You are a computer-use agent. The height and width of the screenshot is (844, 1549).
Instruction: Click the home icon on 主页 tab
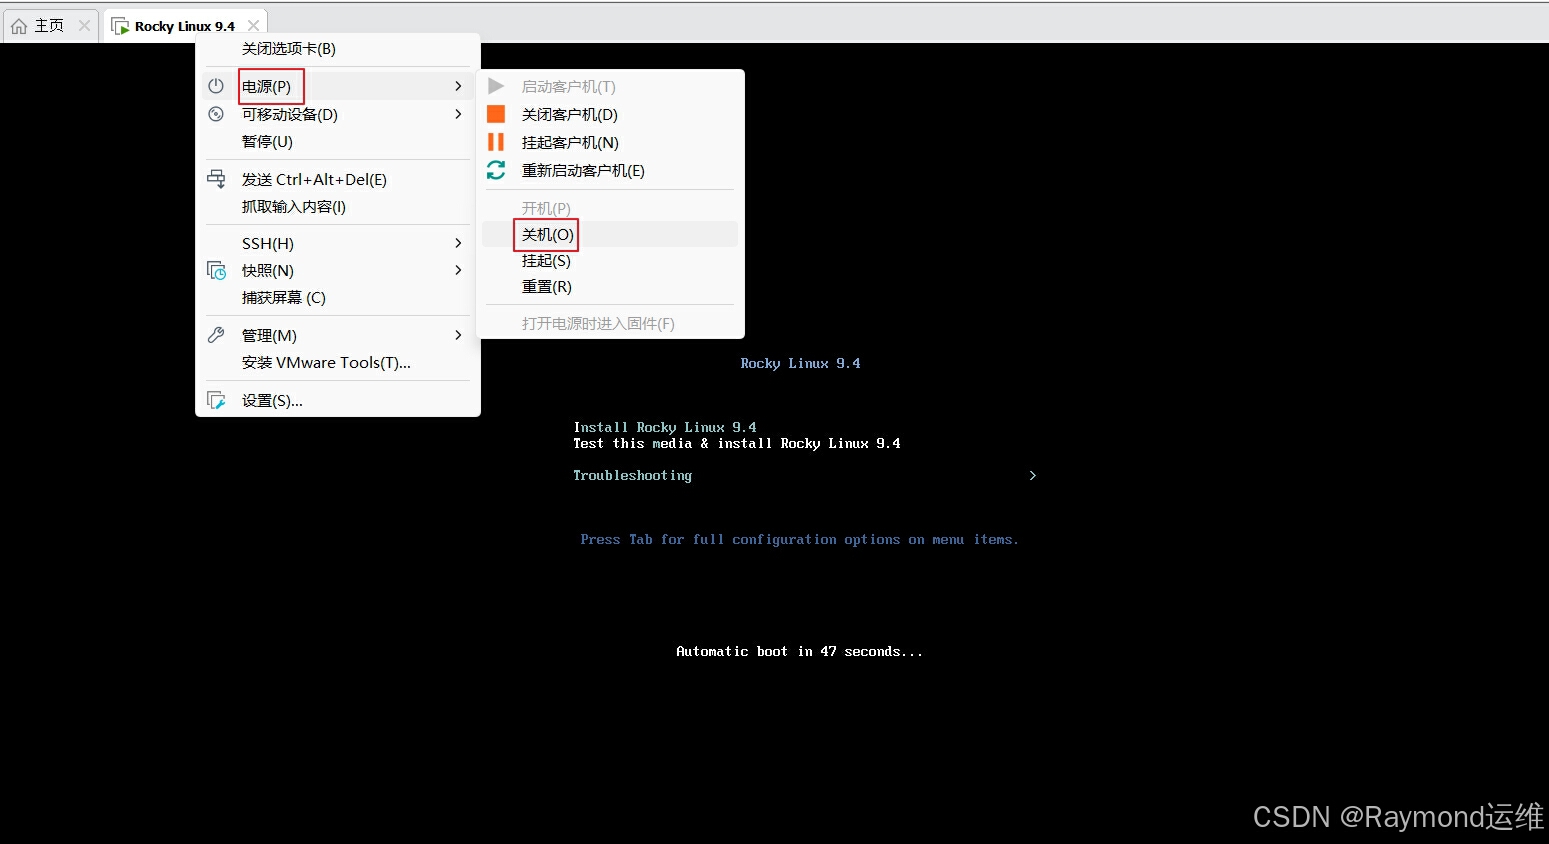click(x=19, y=26)
